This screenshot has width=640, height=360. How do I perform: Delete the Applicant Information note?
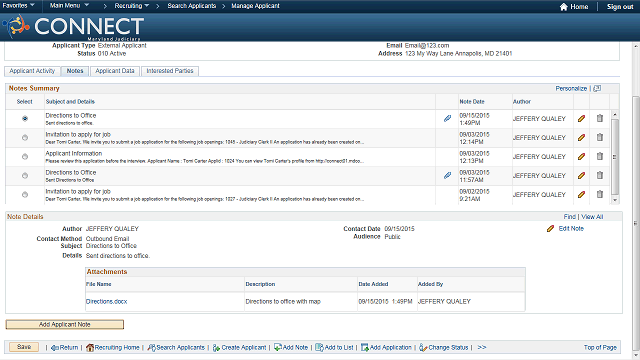(x=600, y=156)
